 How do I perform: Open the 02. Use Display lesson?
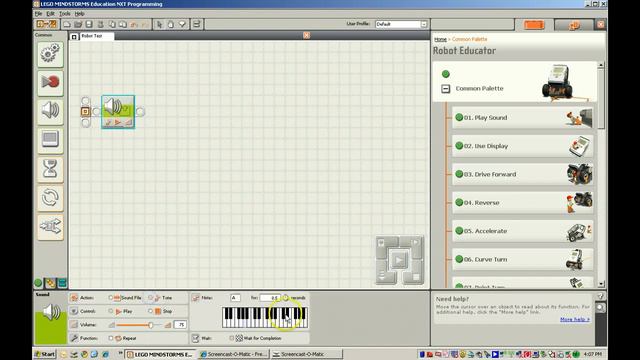tap(522, 146)
